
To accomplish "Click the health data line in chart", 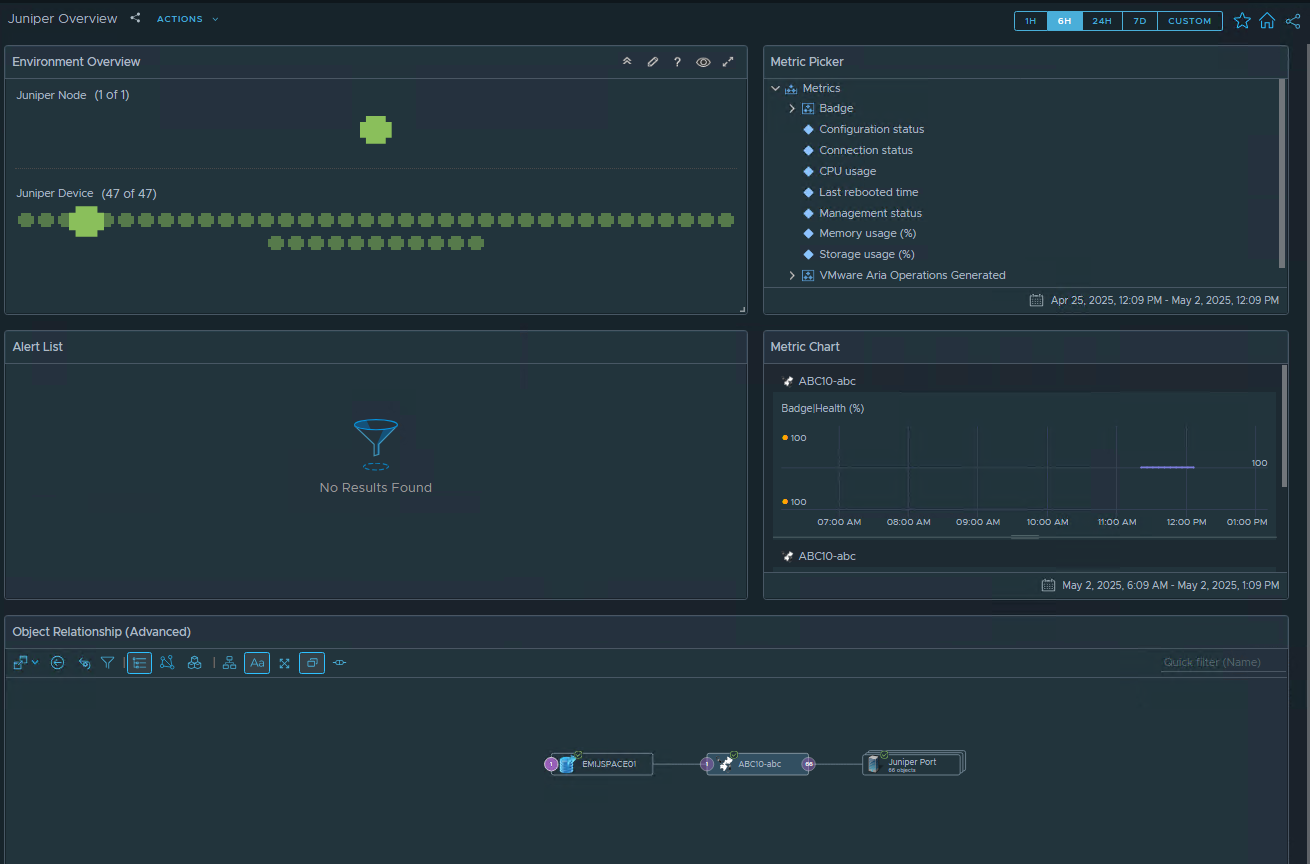I will [x=1167, y=467].
